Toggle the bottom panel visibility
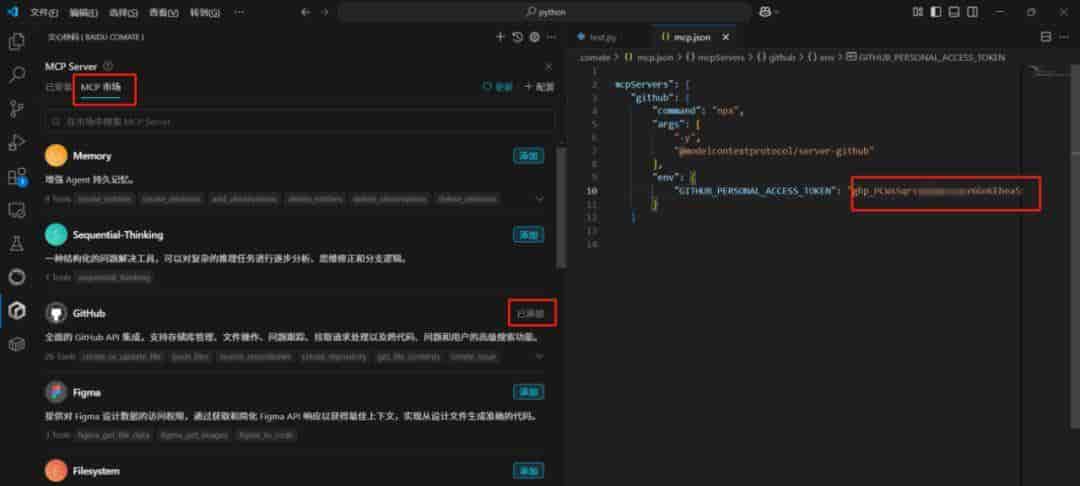The height and width of the screenshot is (486, 1080). [x=954, y=12]
